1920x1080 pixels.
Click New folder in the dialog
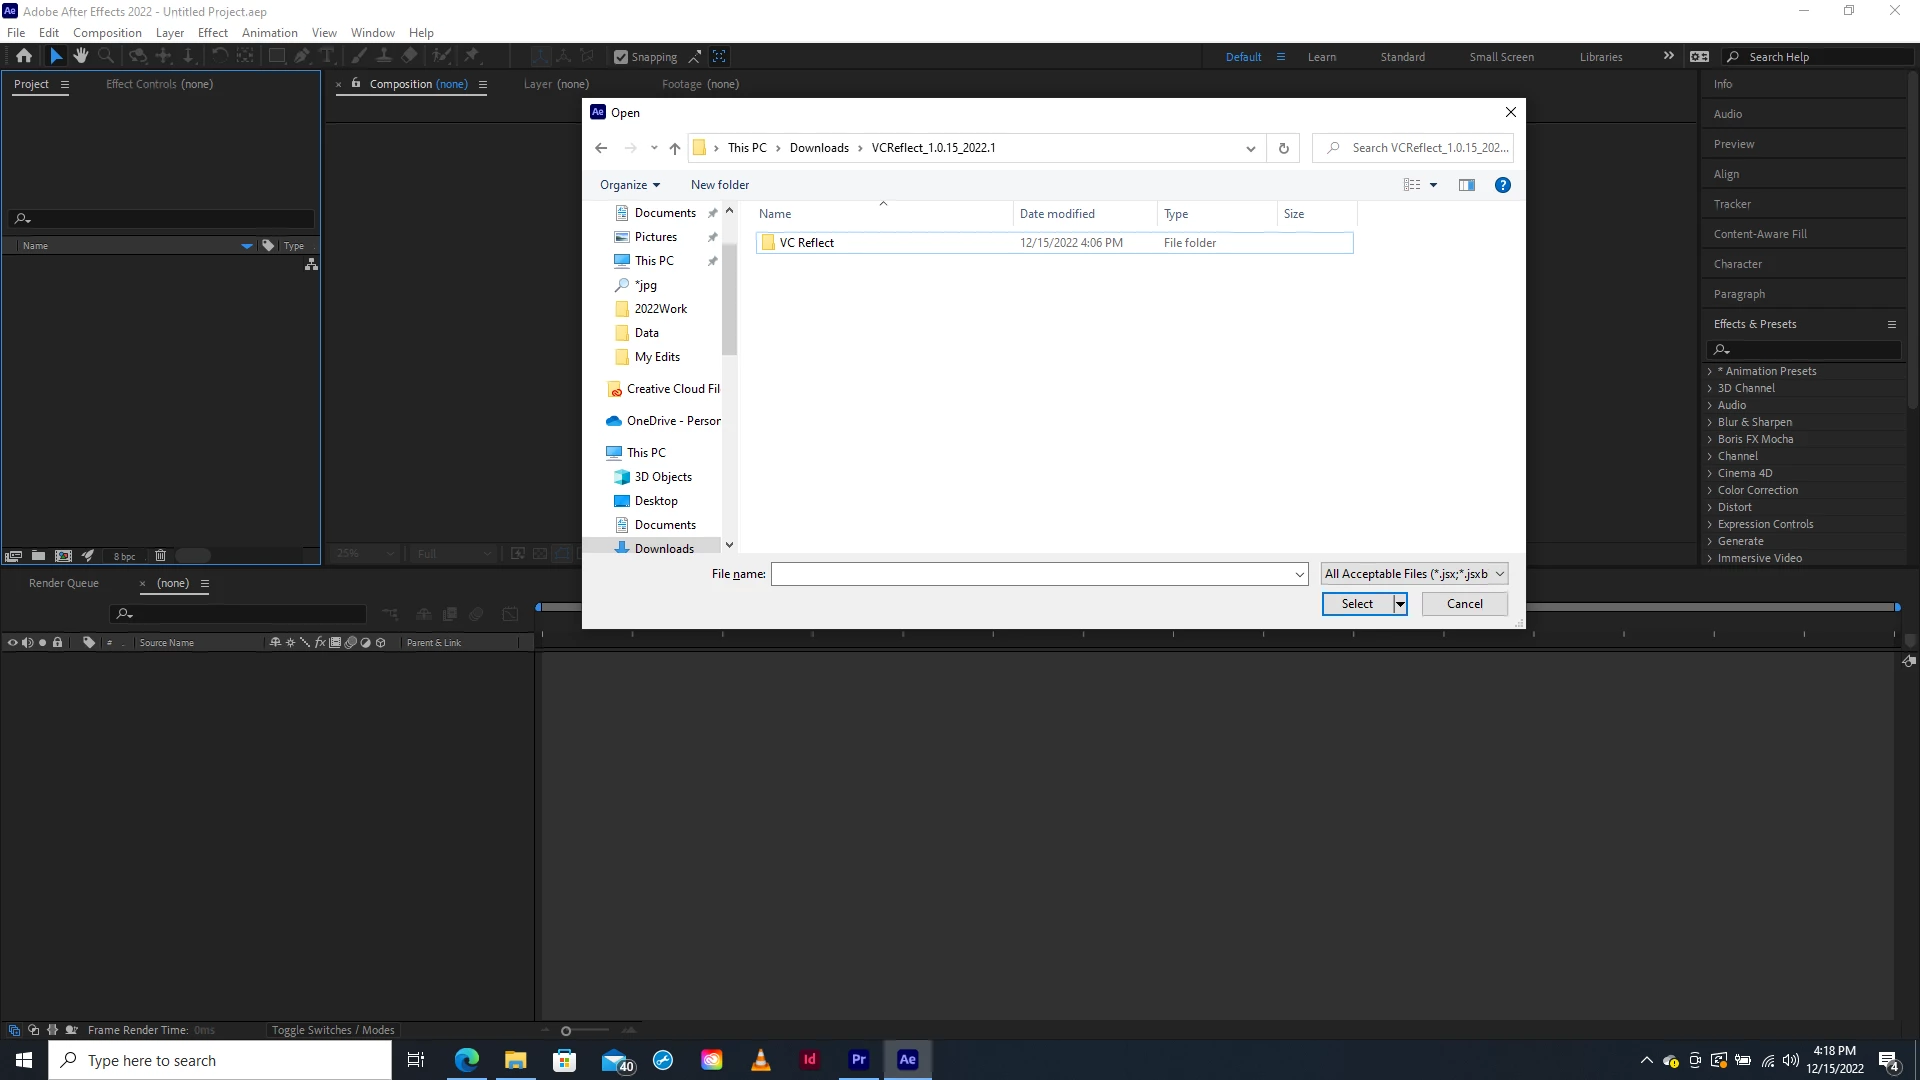pos(719,185)
